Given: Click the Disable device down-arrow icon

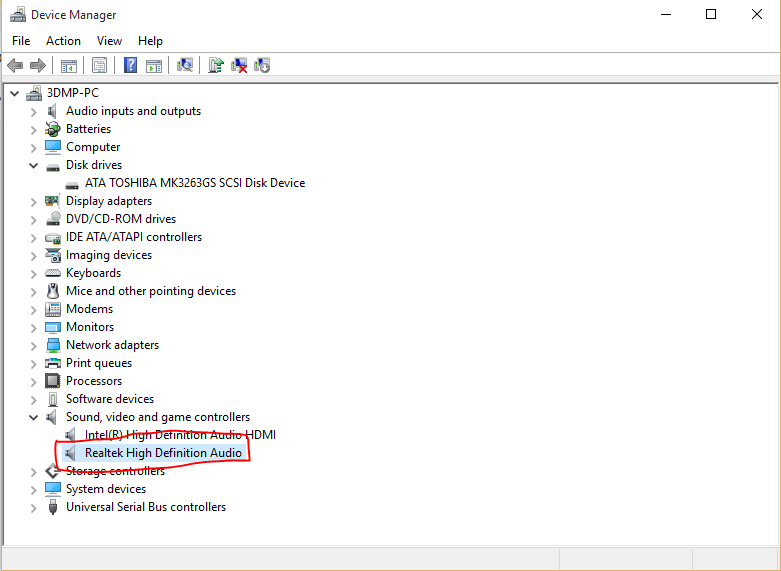Looking at the screenshot, I should coord(262,65).
